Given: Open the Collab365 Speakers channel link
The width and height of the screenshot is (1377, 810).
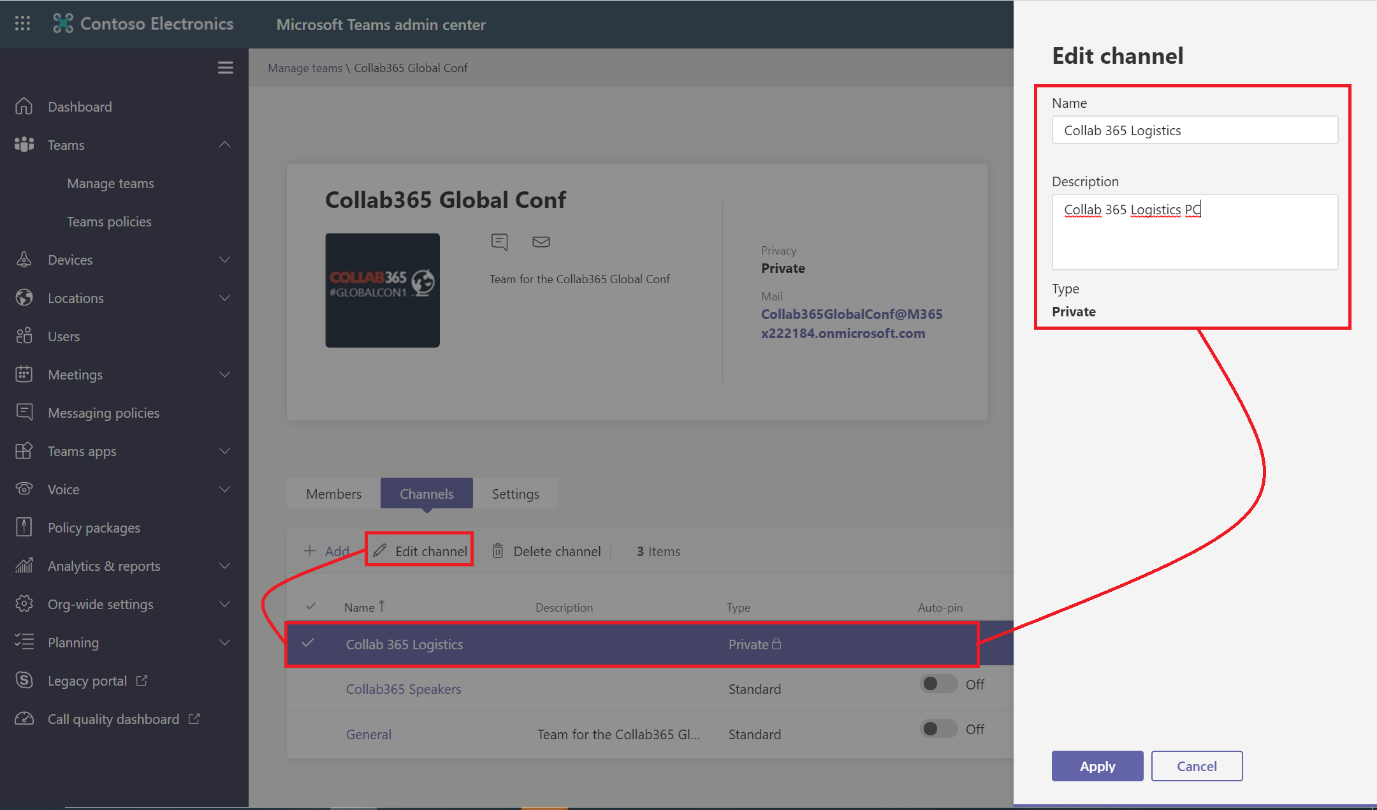Looking at the screenshot, I should (x=404, y=689).
